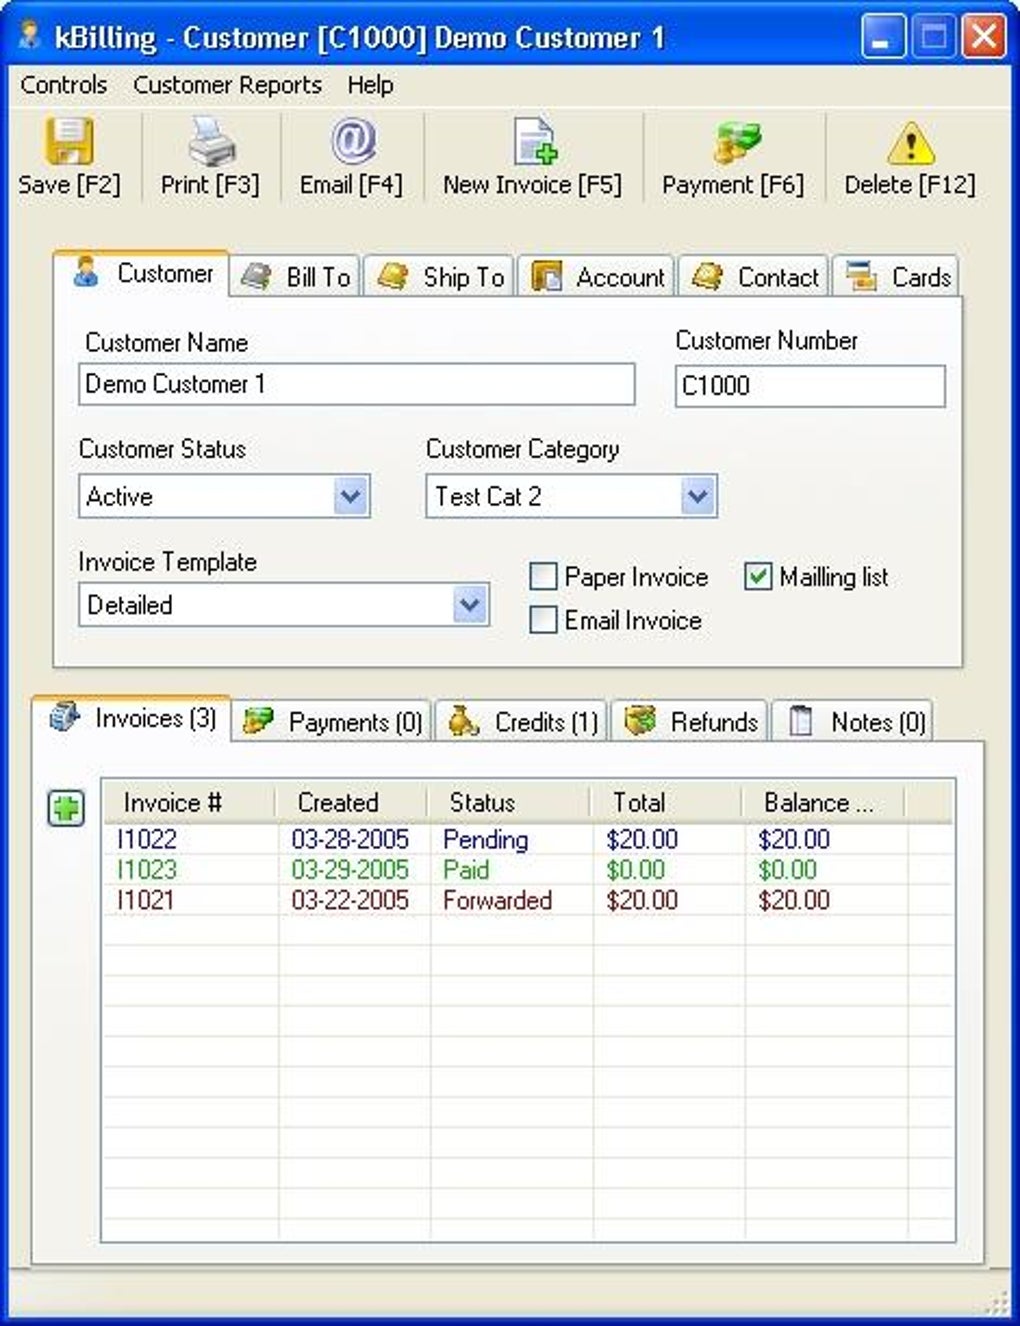
Task: Open the Customer Category dropdown
Action: tap(698, 496)
